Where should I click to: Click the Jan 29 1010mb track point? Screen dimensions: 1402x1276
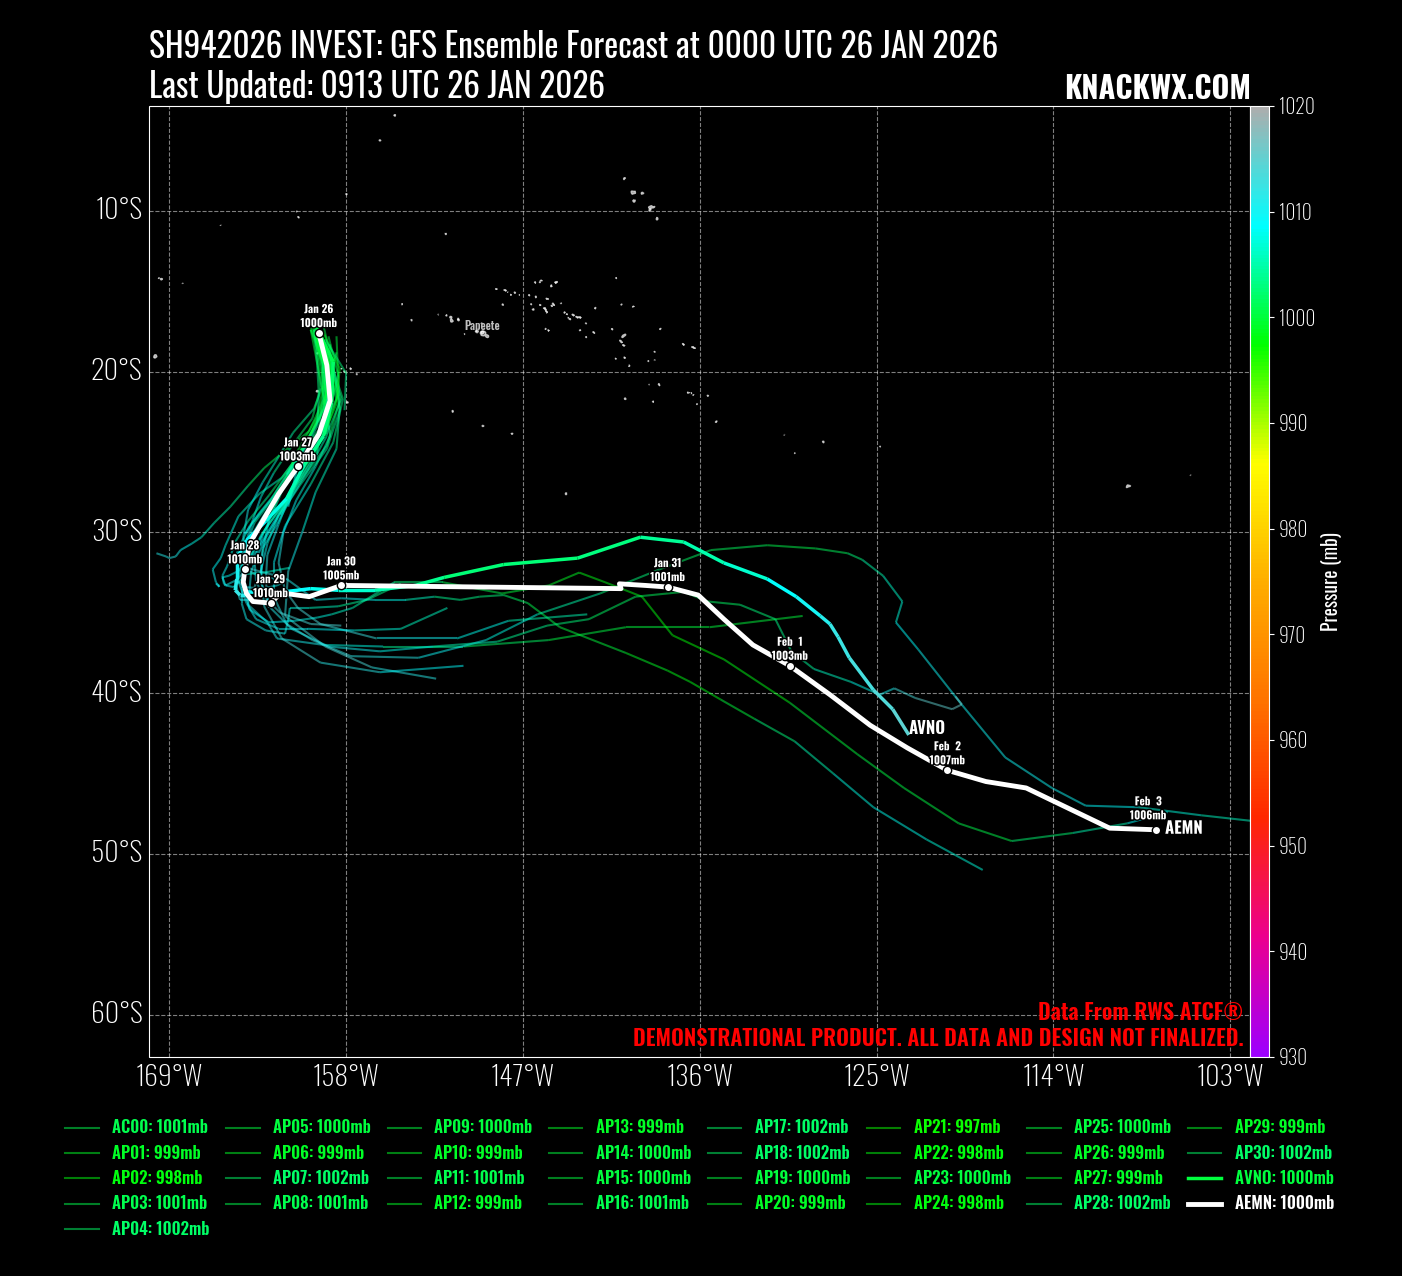tap(271, 603)
